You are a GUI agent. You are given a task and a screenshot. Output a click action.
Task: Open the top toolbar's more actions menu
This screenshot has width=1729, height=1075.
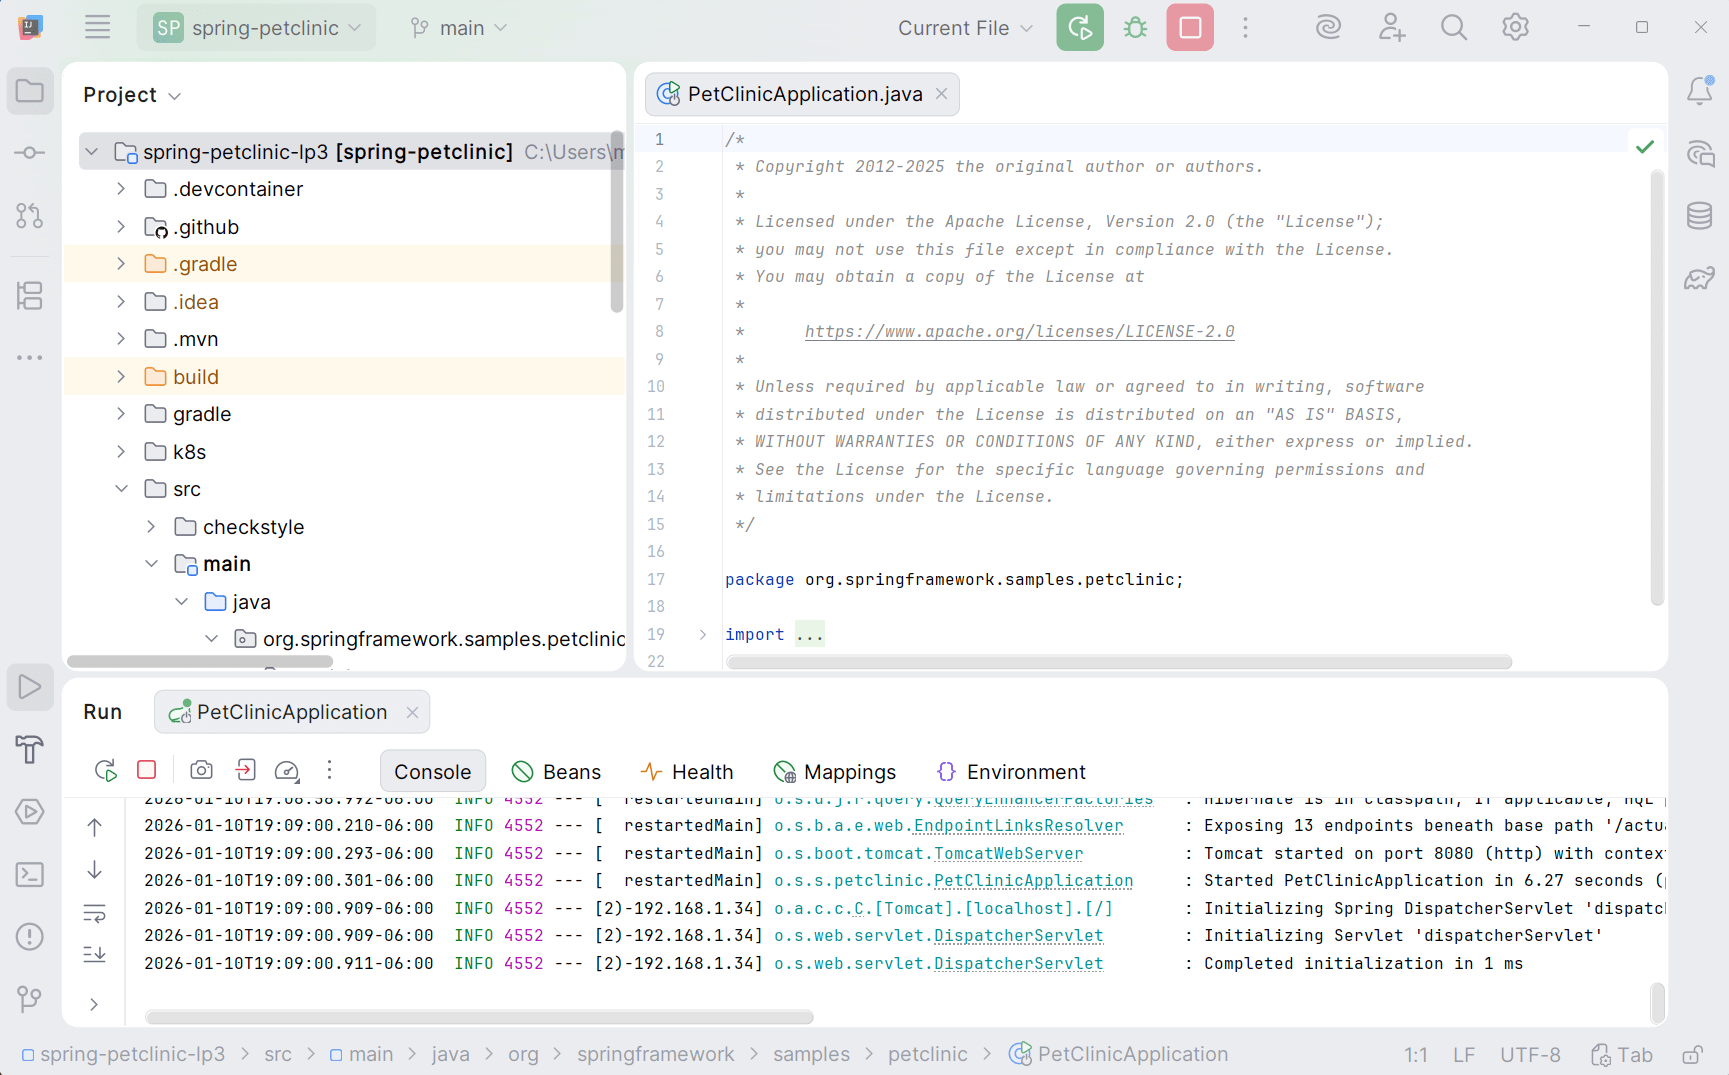[1245, 27]
